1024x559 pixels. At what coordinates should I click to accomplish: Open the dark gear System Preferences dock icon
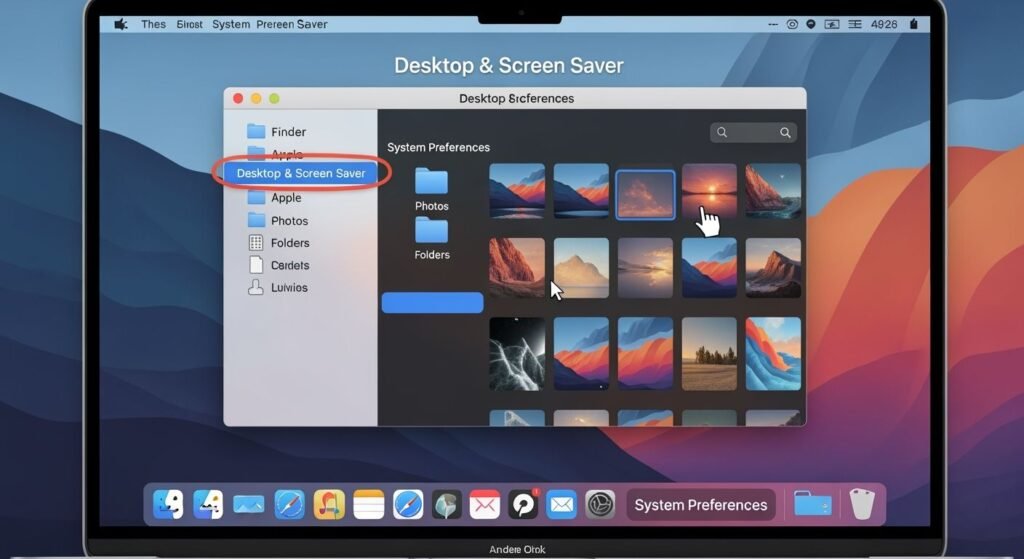pyautogui.click(x=600, y=505)
